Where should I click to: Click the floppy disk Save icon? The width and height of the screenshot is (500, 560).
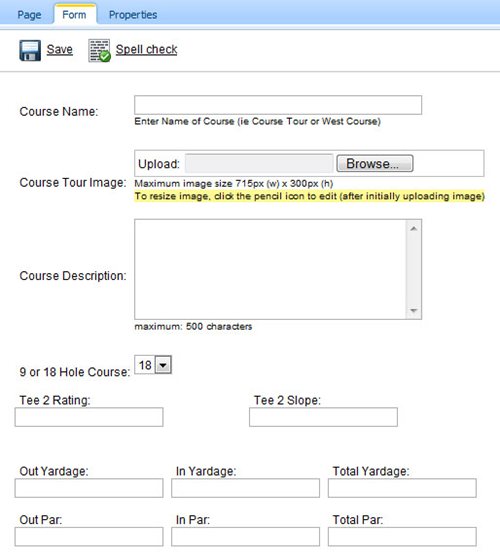(x=30, y=50)
